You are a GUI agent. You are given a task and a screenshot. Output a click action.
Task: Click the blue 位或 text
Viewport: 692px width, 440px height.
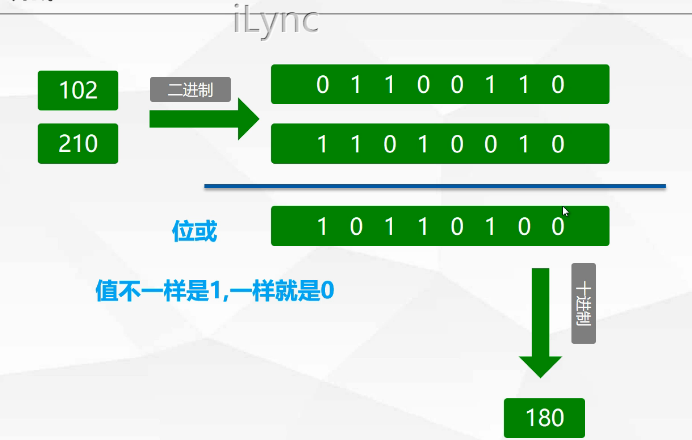(194, 232)
